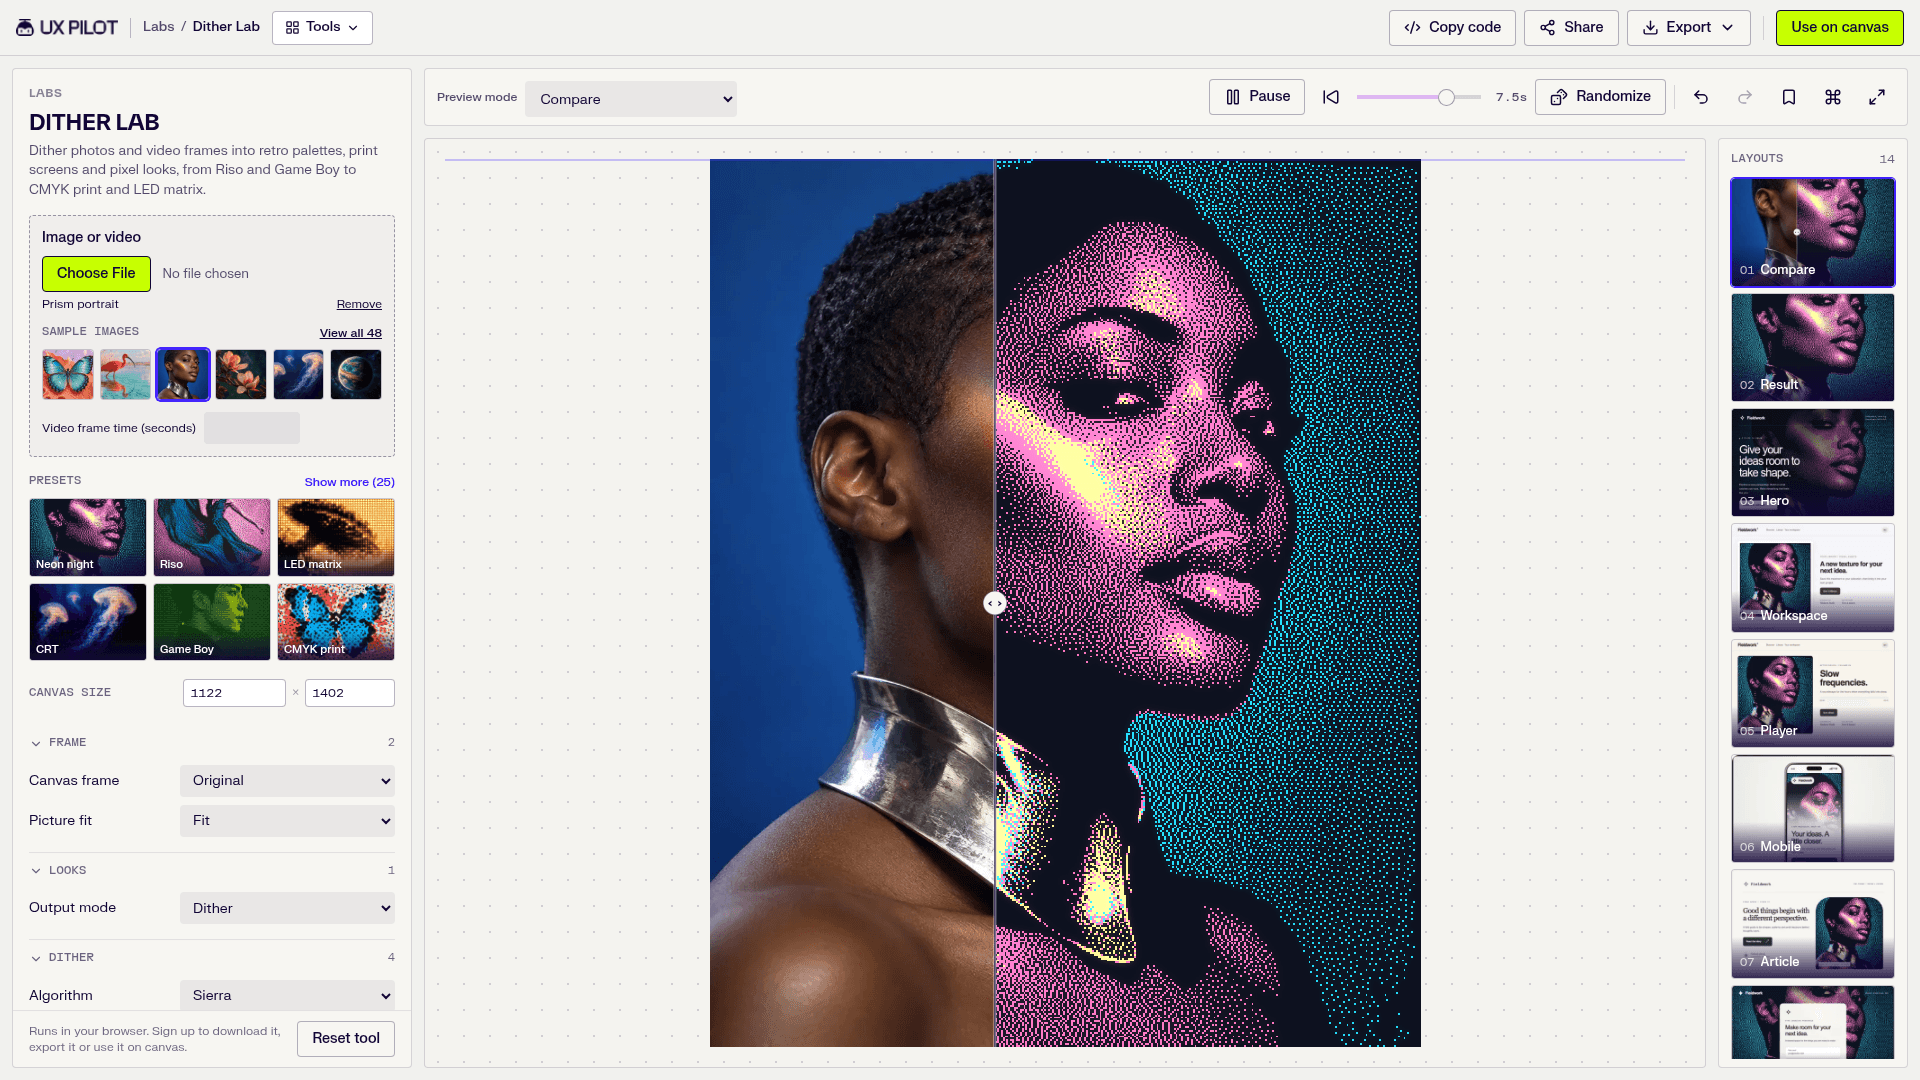Open the Canvas frame dropdown
The image size is (1920, 1080).
(288, 781)
